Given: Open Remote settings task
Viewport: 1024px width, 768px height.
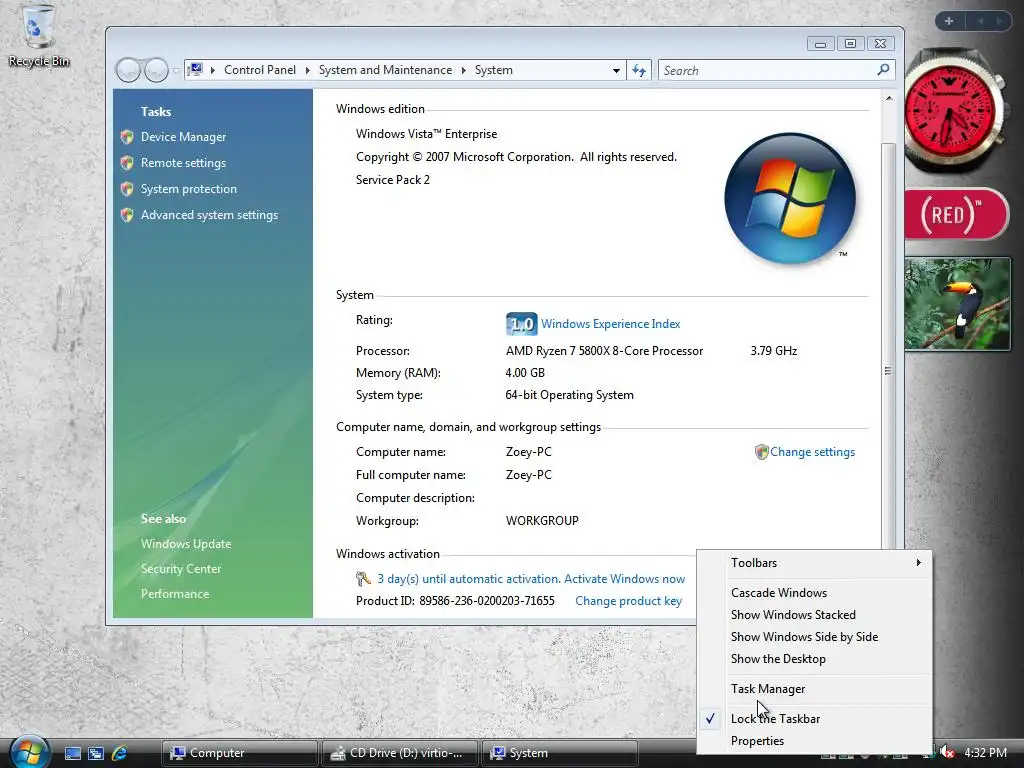Looking at the screenshot, I should click(x=183, y=163).
